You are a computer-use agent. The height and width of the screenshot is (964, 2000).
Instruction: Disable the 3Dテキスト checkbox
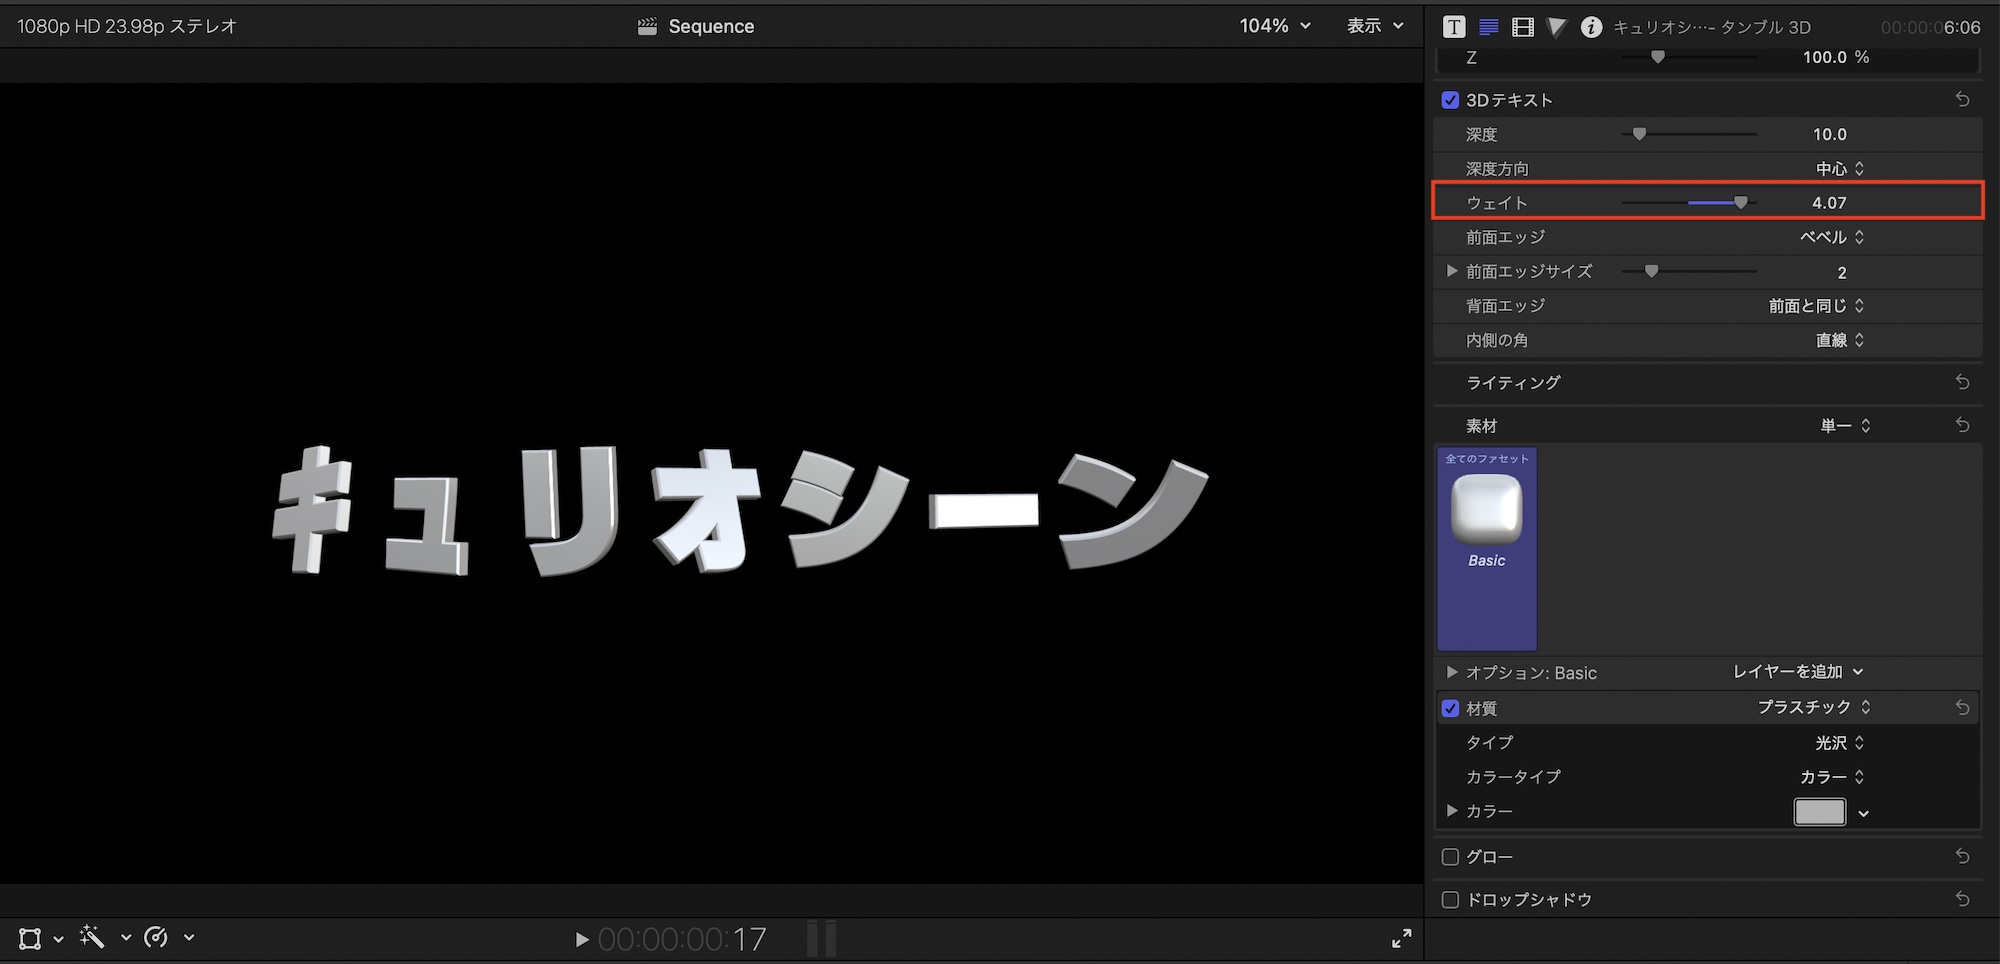[x=1450, y=100]
